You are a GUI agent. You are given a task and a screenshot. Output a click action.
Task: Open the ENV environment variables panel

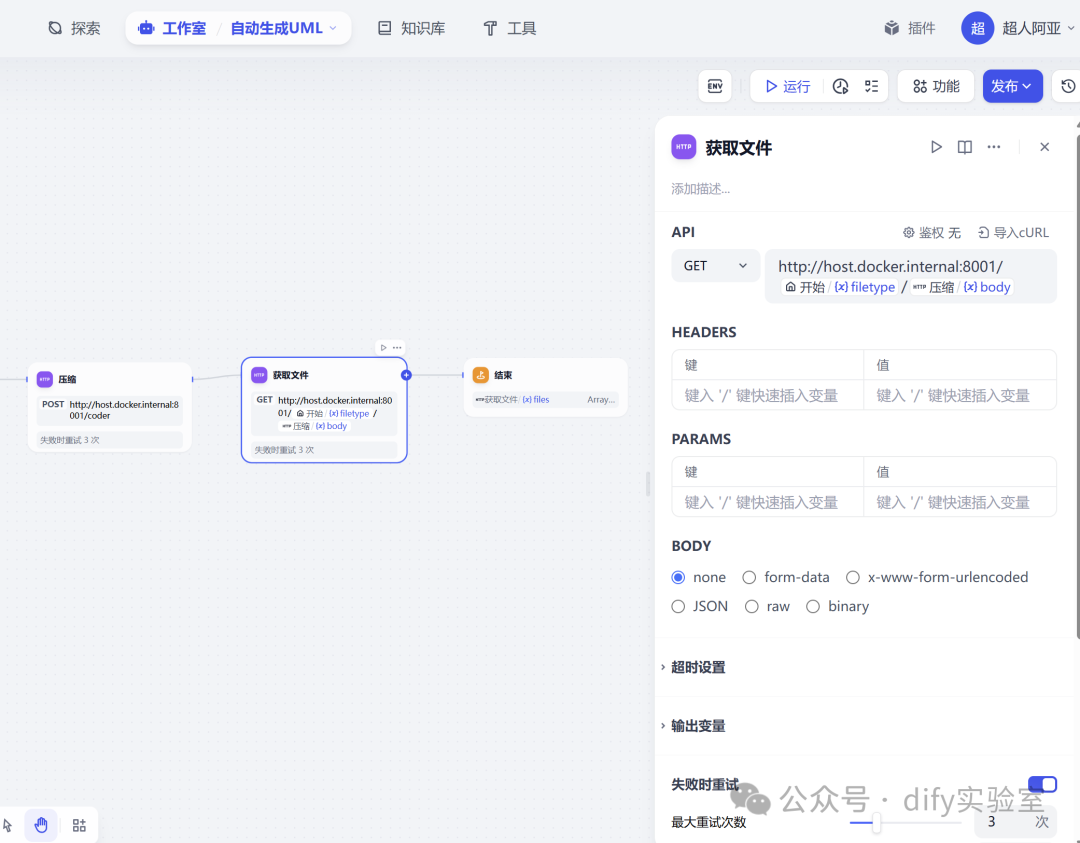[714, 86]
